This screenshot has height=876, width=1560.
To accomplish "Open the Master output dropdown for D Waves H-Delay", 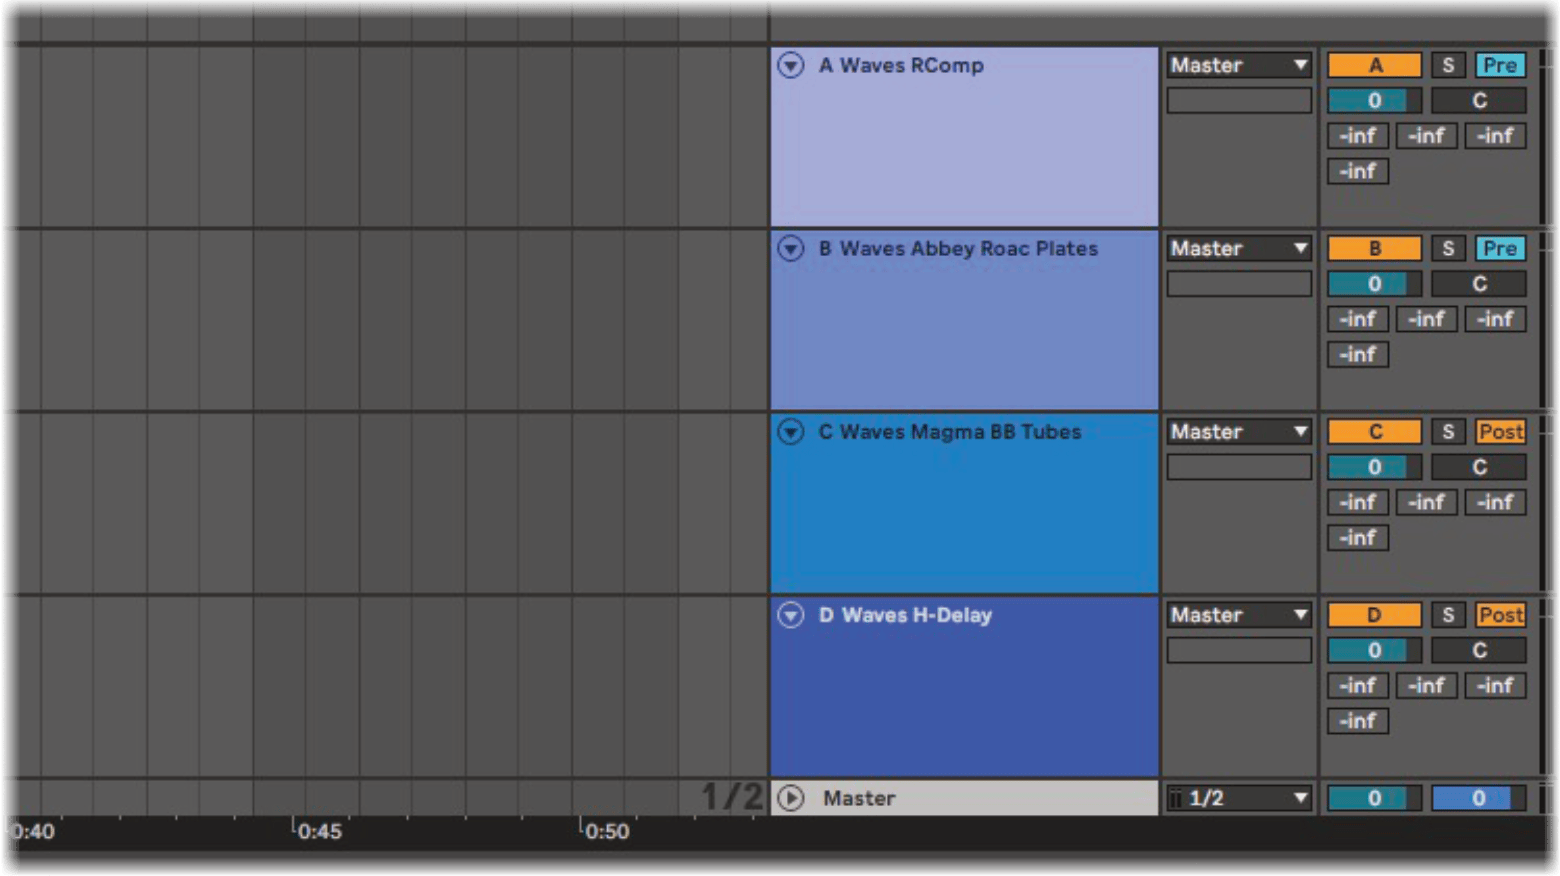I will (x=1239, y=614).
